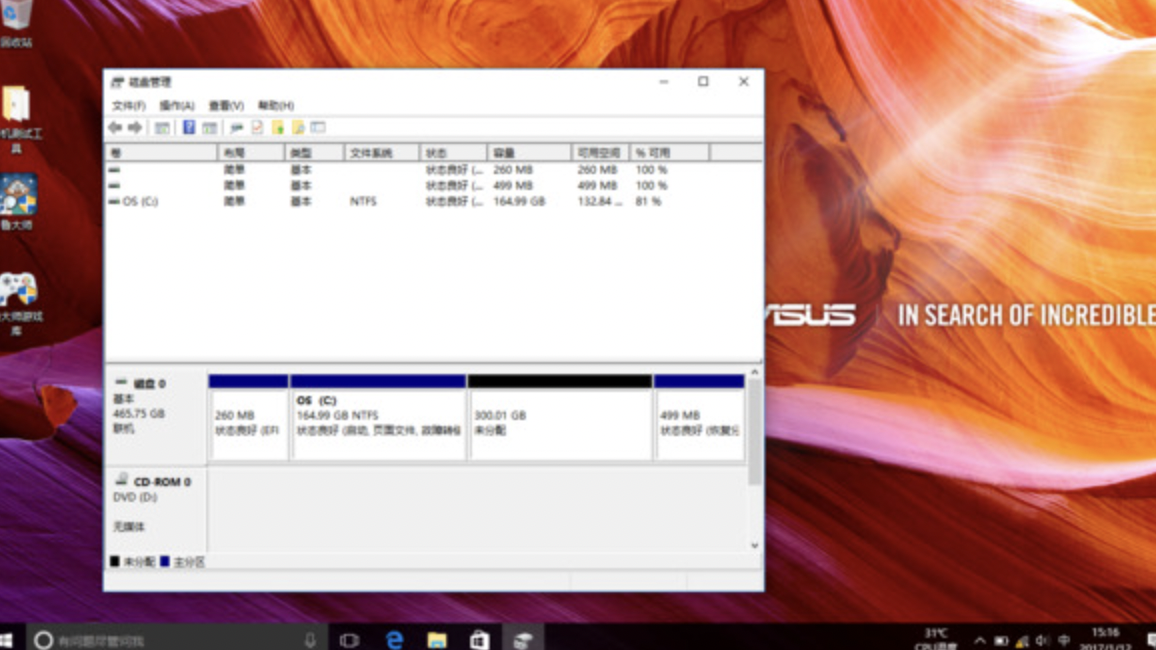
Task: Toggle the action pane icon next to Help
Action: click(209, 127)
